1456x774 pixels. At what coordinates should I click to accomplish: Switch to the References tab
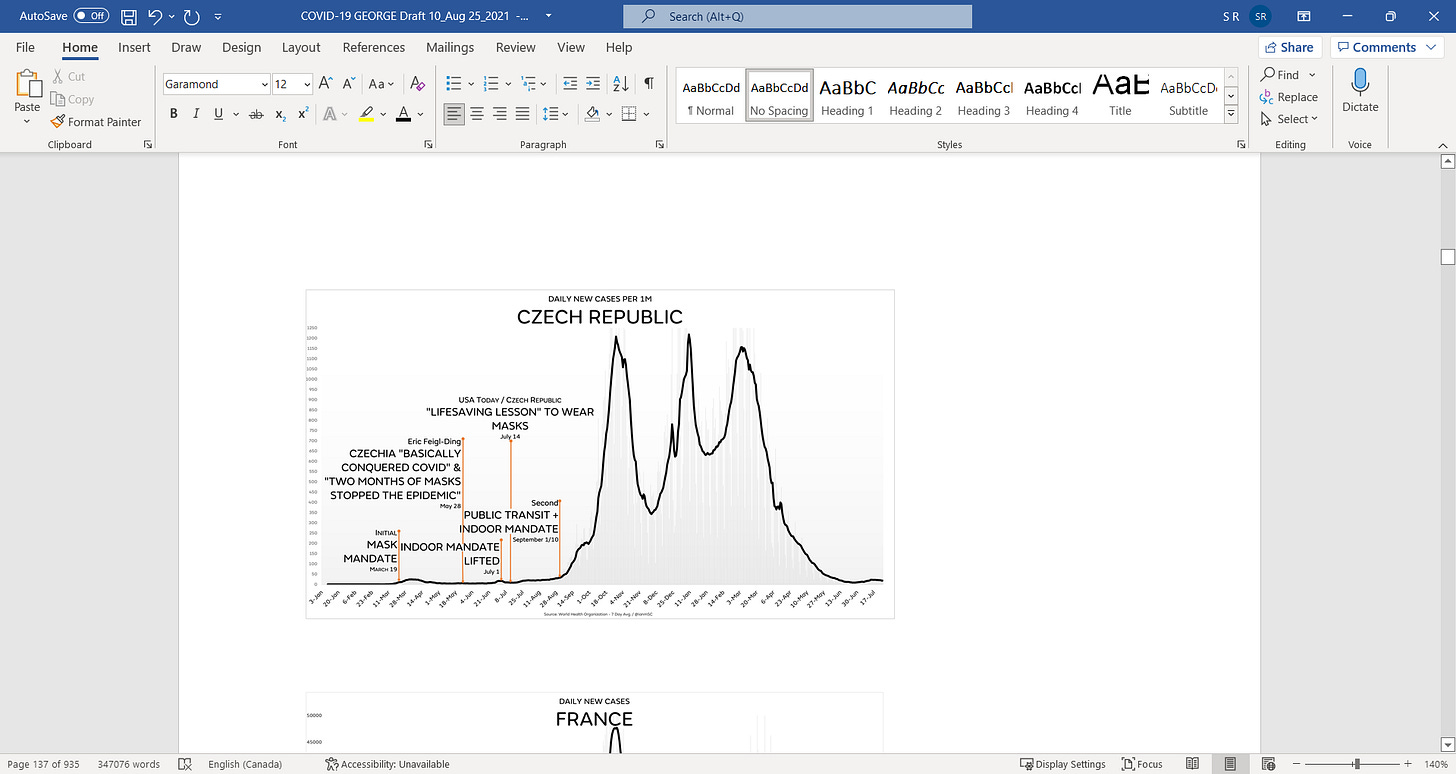click(373, 47)
